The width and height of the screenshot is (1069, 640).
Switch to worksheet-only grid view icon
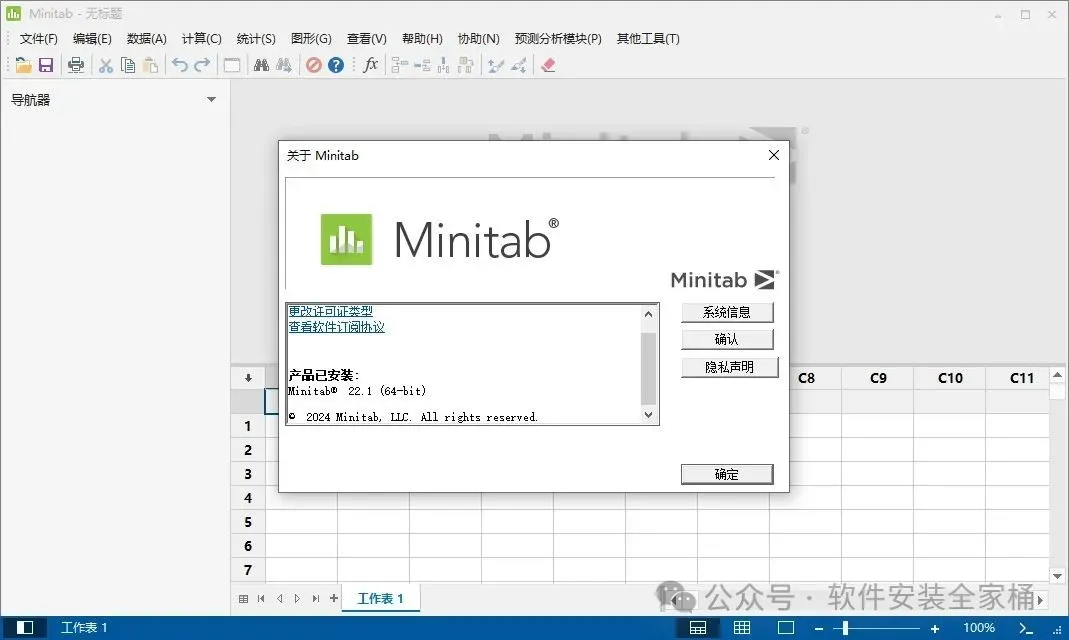click(742, 628)
